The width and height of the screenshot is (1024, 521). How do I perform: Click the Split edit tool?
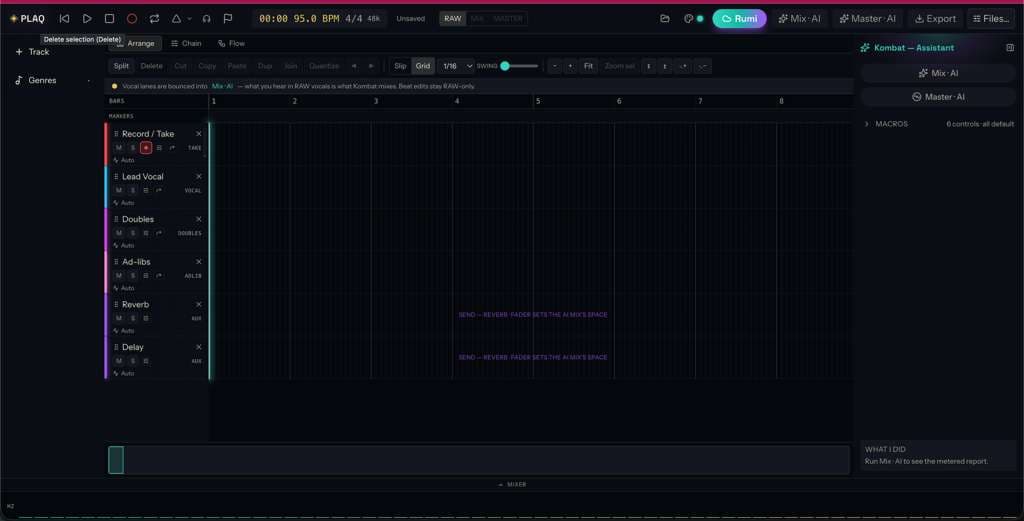coord(121,66)
